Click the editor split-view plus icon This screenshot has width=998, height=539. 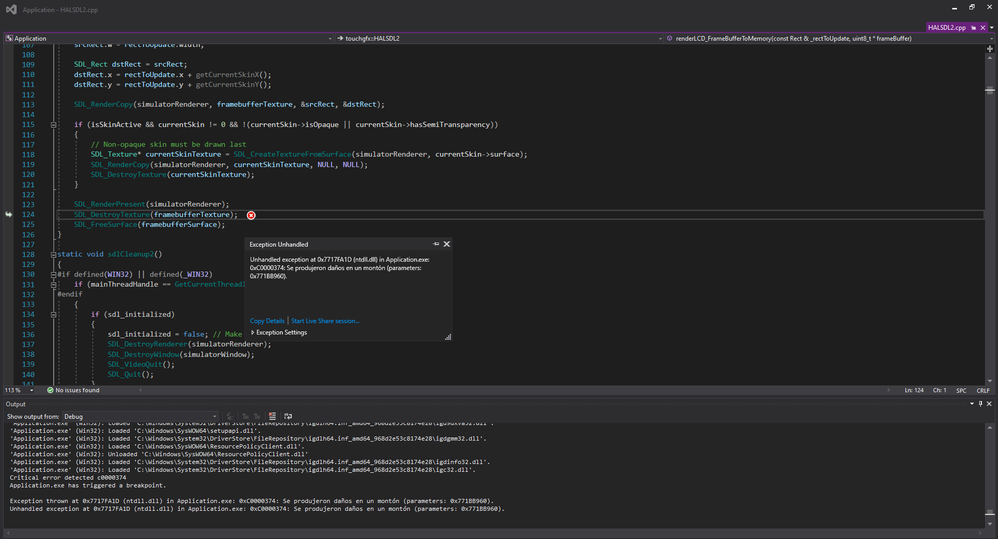tap(990, 48)
